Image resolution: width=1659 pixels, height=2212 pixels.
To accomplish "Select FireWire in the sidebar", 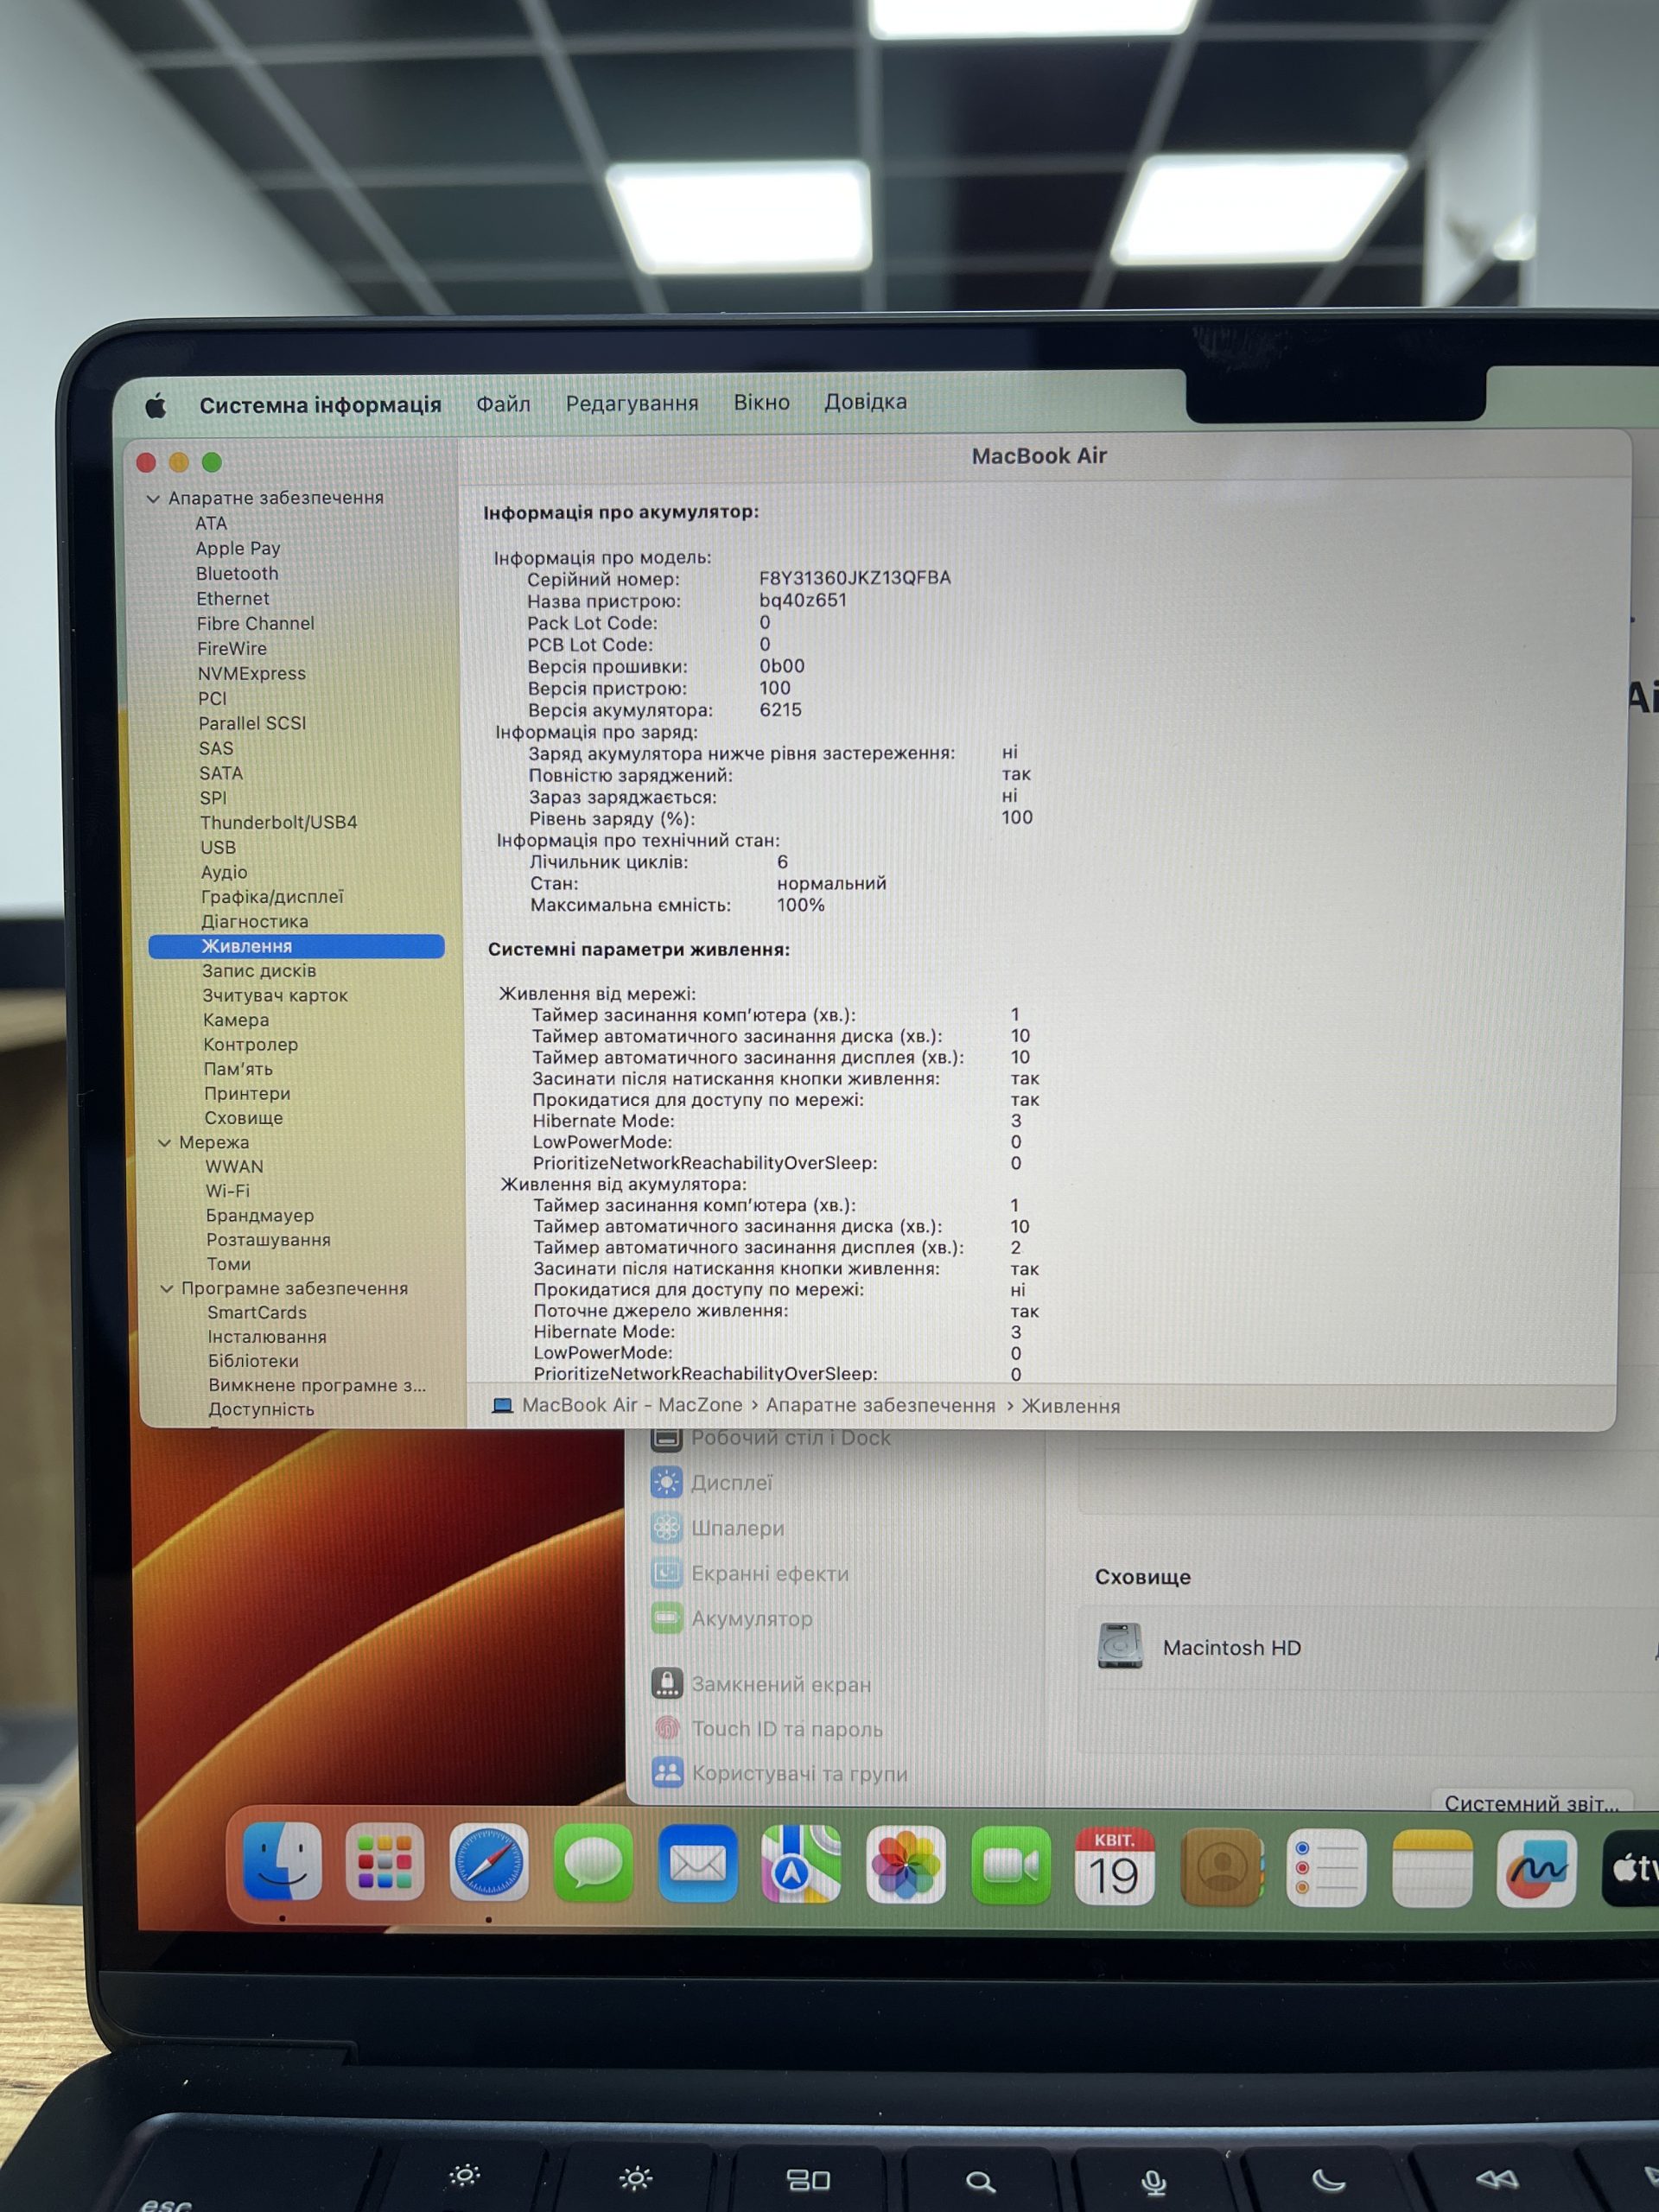I will [232, 648].
